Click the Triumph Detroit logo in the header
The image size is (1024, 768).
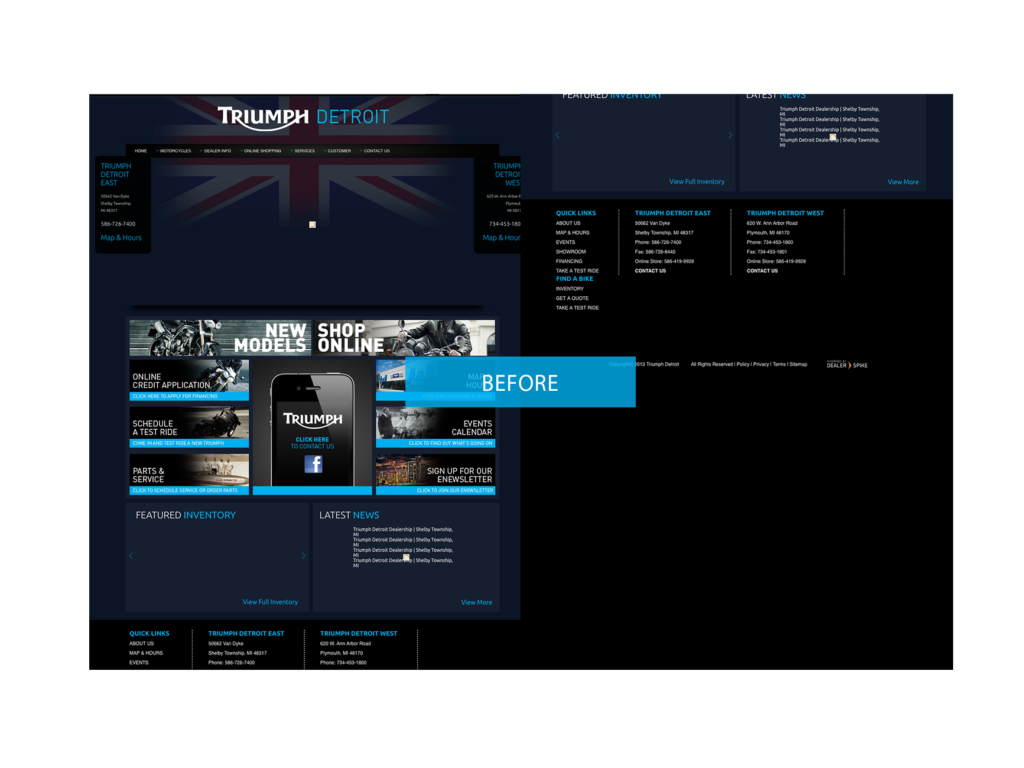(303, 116)
